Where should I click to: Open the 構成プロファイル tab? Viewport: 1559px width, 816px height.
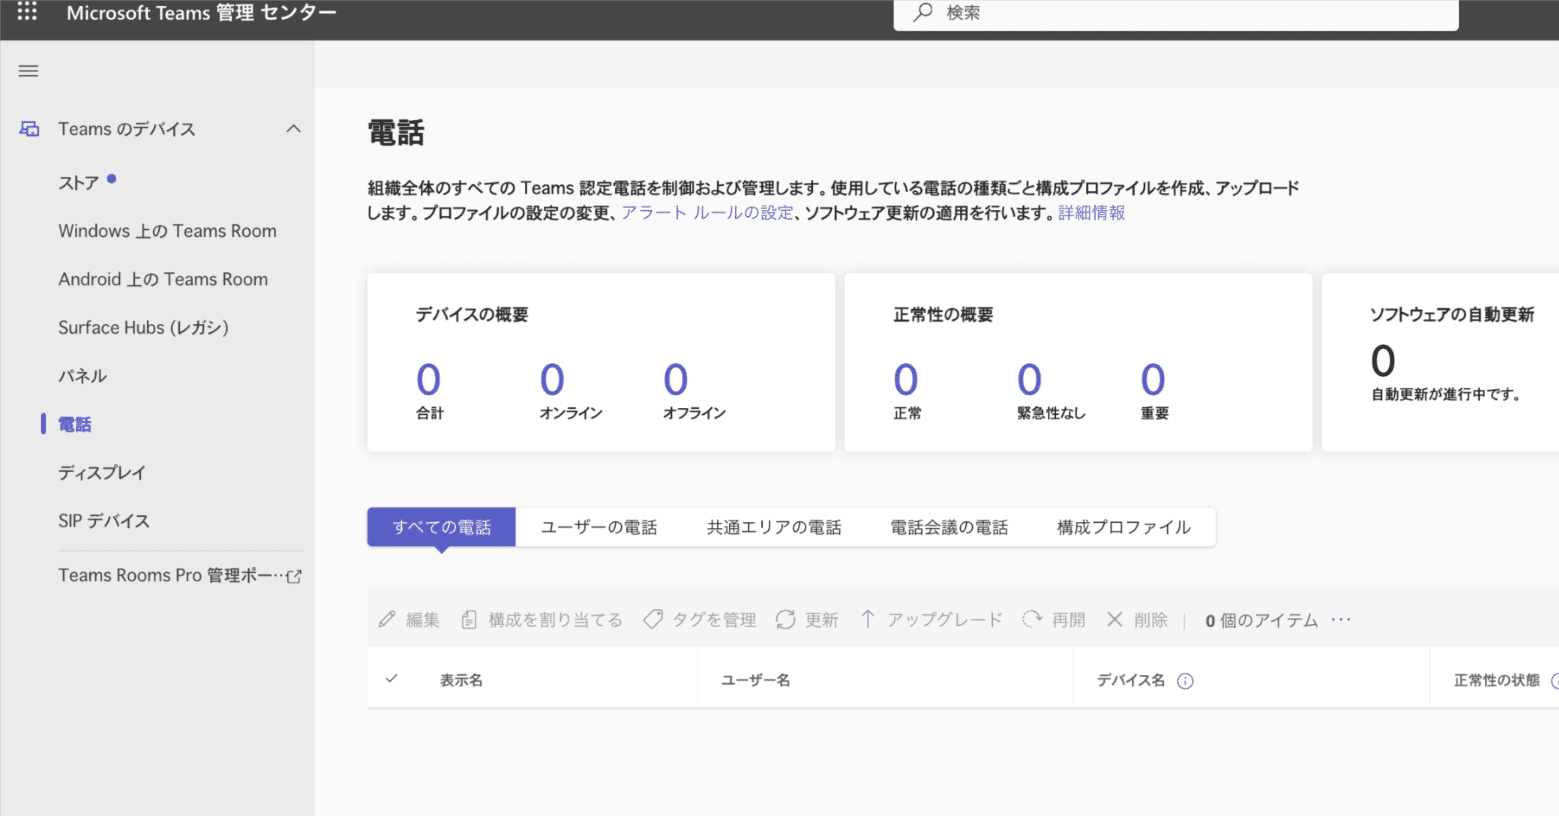click(x=1124, y=526)
